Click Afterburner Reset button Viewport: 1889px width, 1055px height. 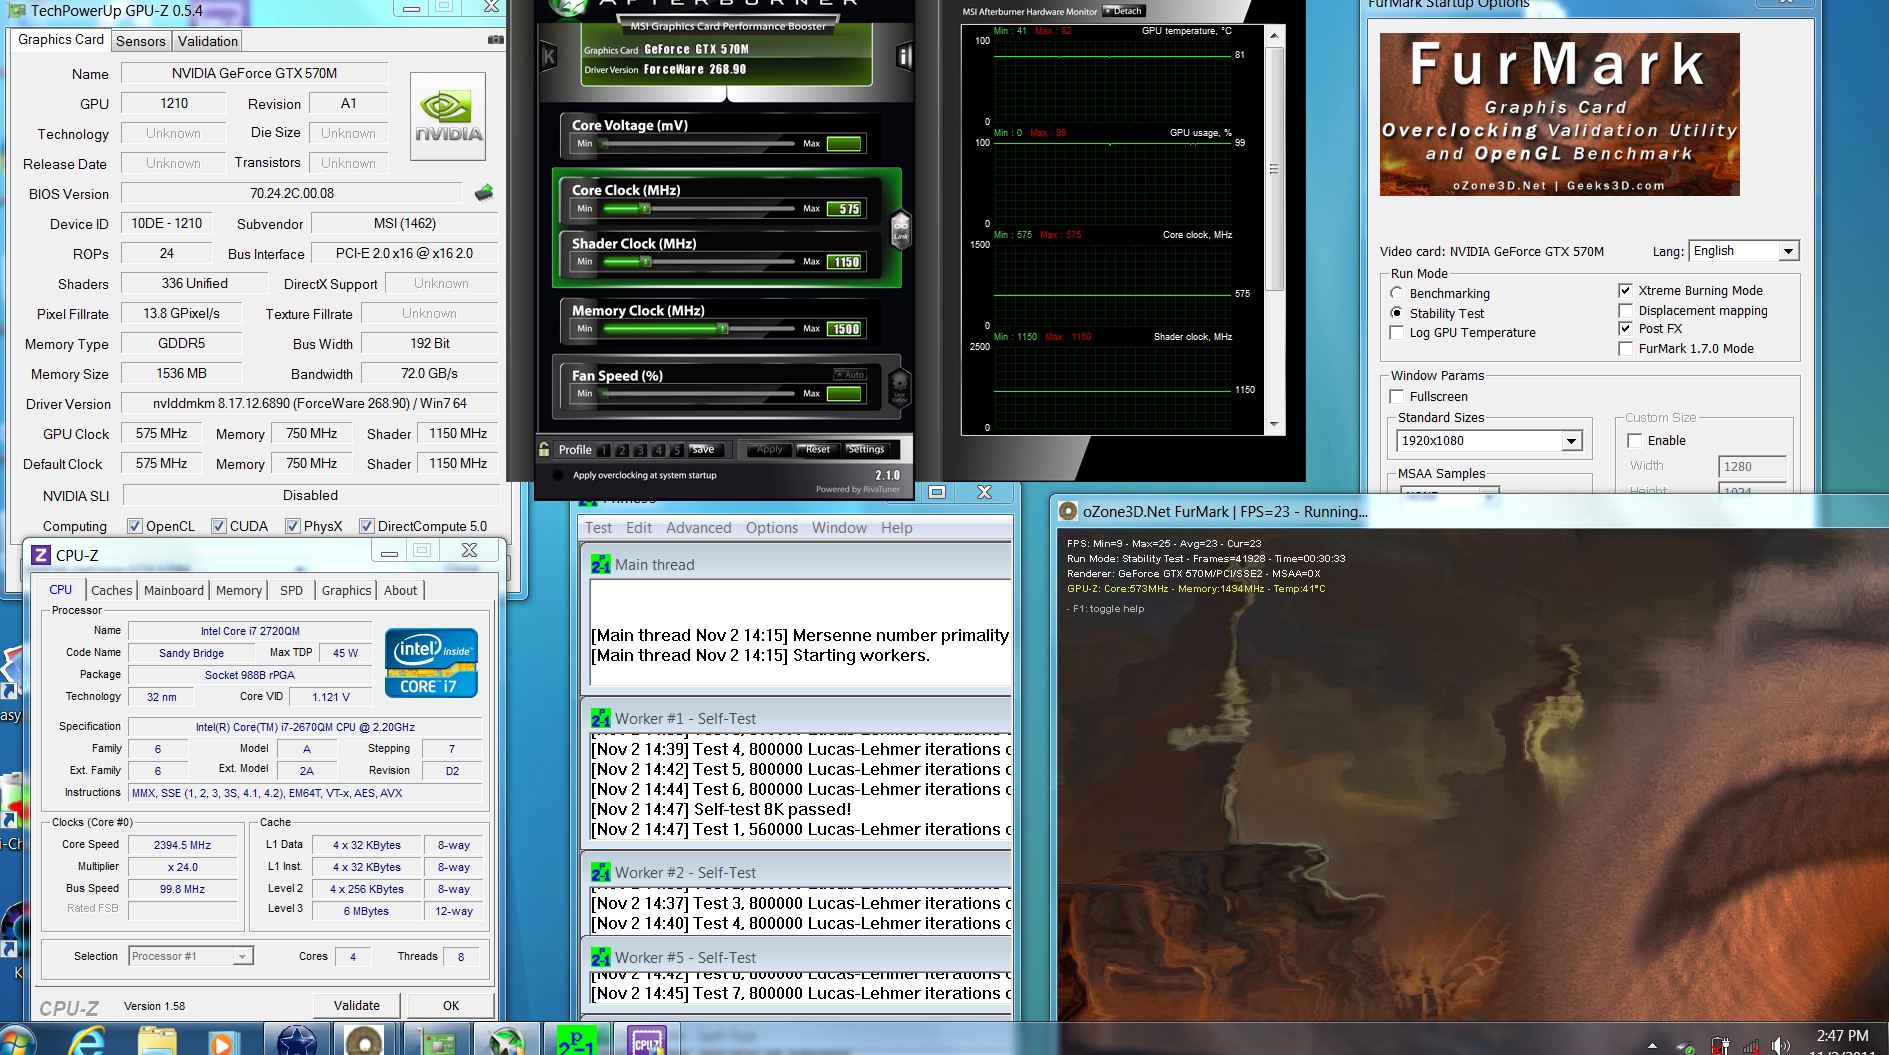pyautogui.click(x=818, y=449)
